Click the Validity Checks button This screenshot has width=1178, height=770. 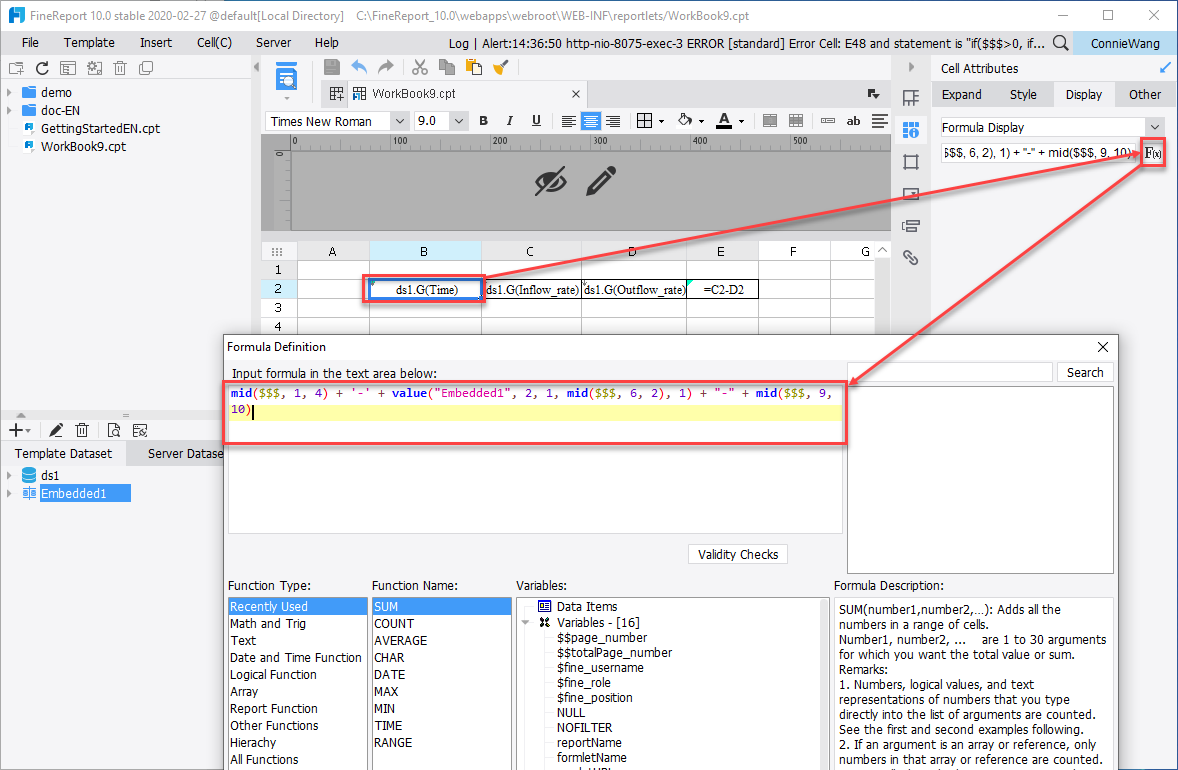pos(737,554)
